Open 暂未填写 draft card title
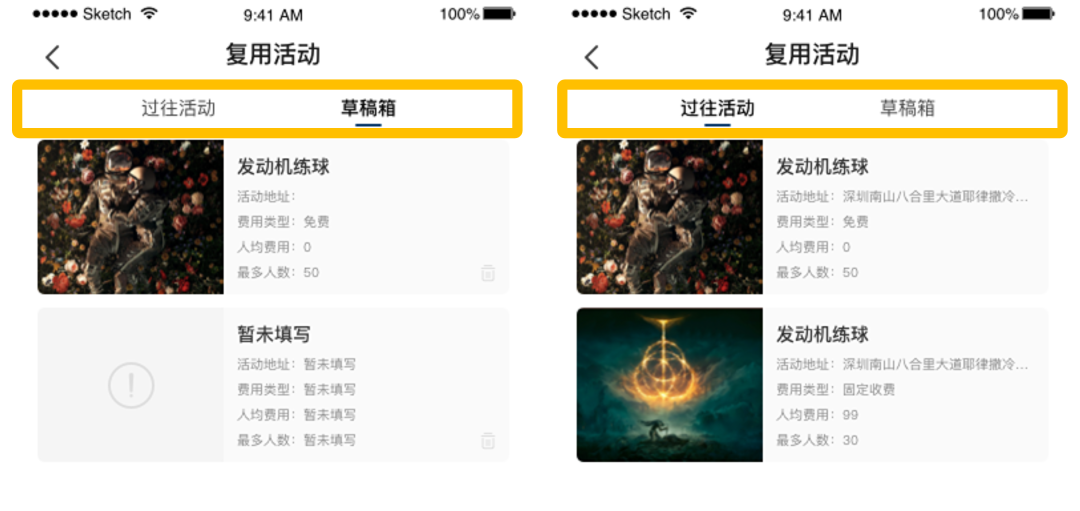The height and width of the screenshot is (511, 1080). point(274,335)
